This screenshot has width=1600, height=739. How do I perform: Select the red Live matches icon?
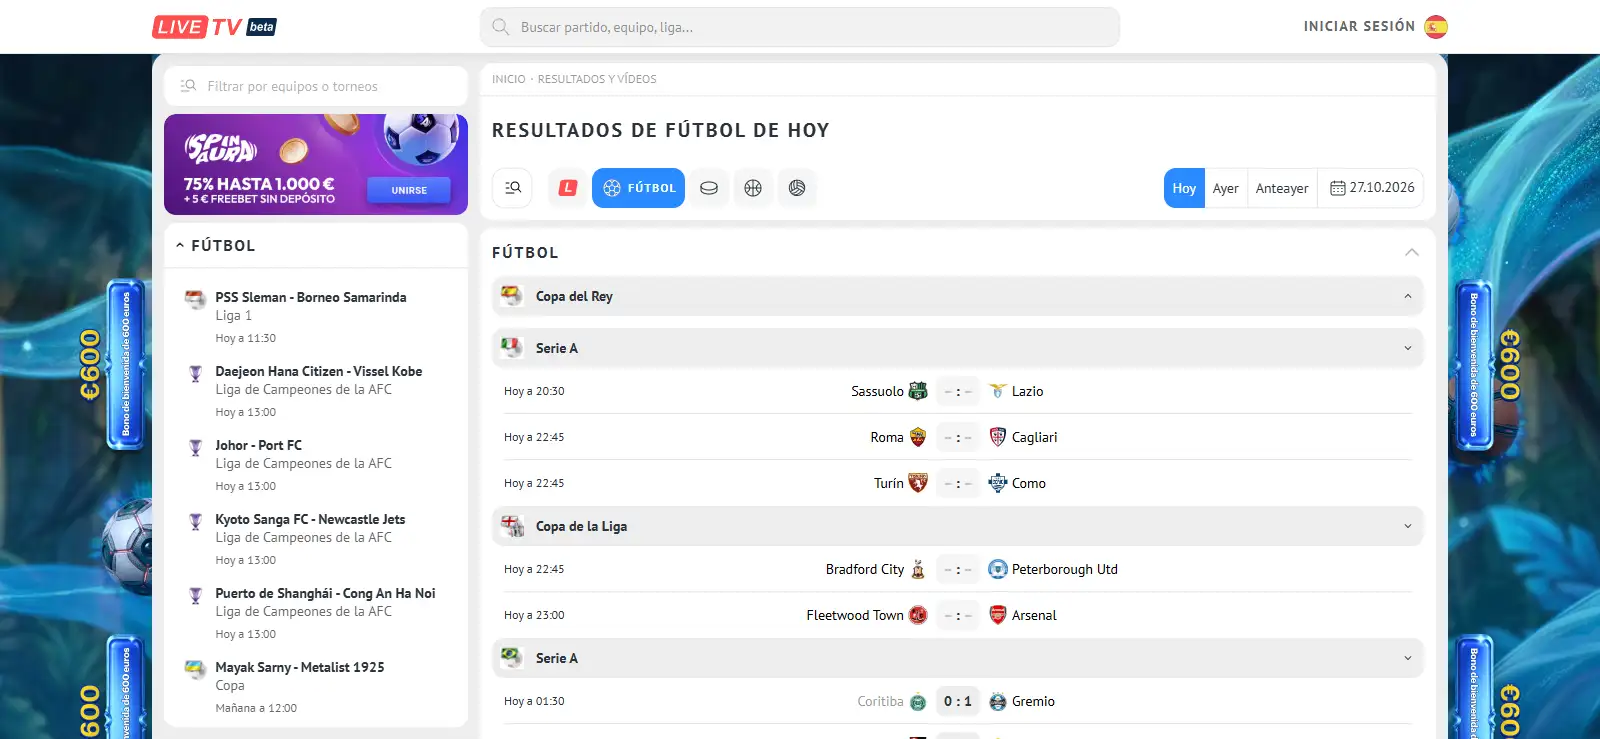click(567, 188)
